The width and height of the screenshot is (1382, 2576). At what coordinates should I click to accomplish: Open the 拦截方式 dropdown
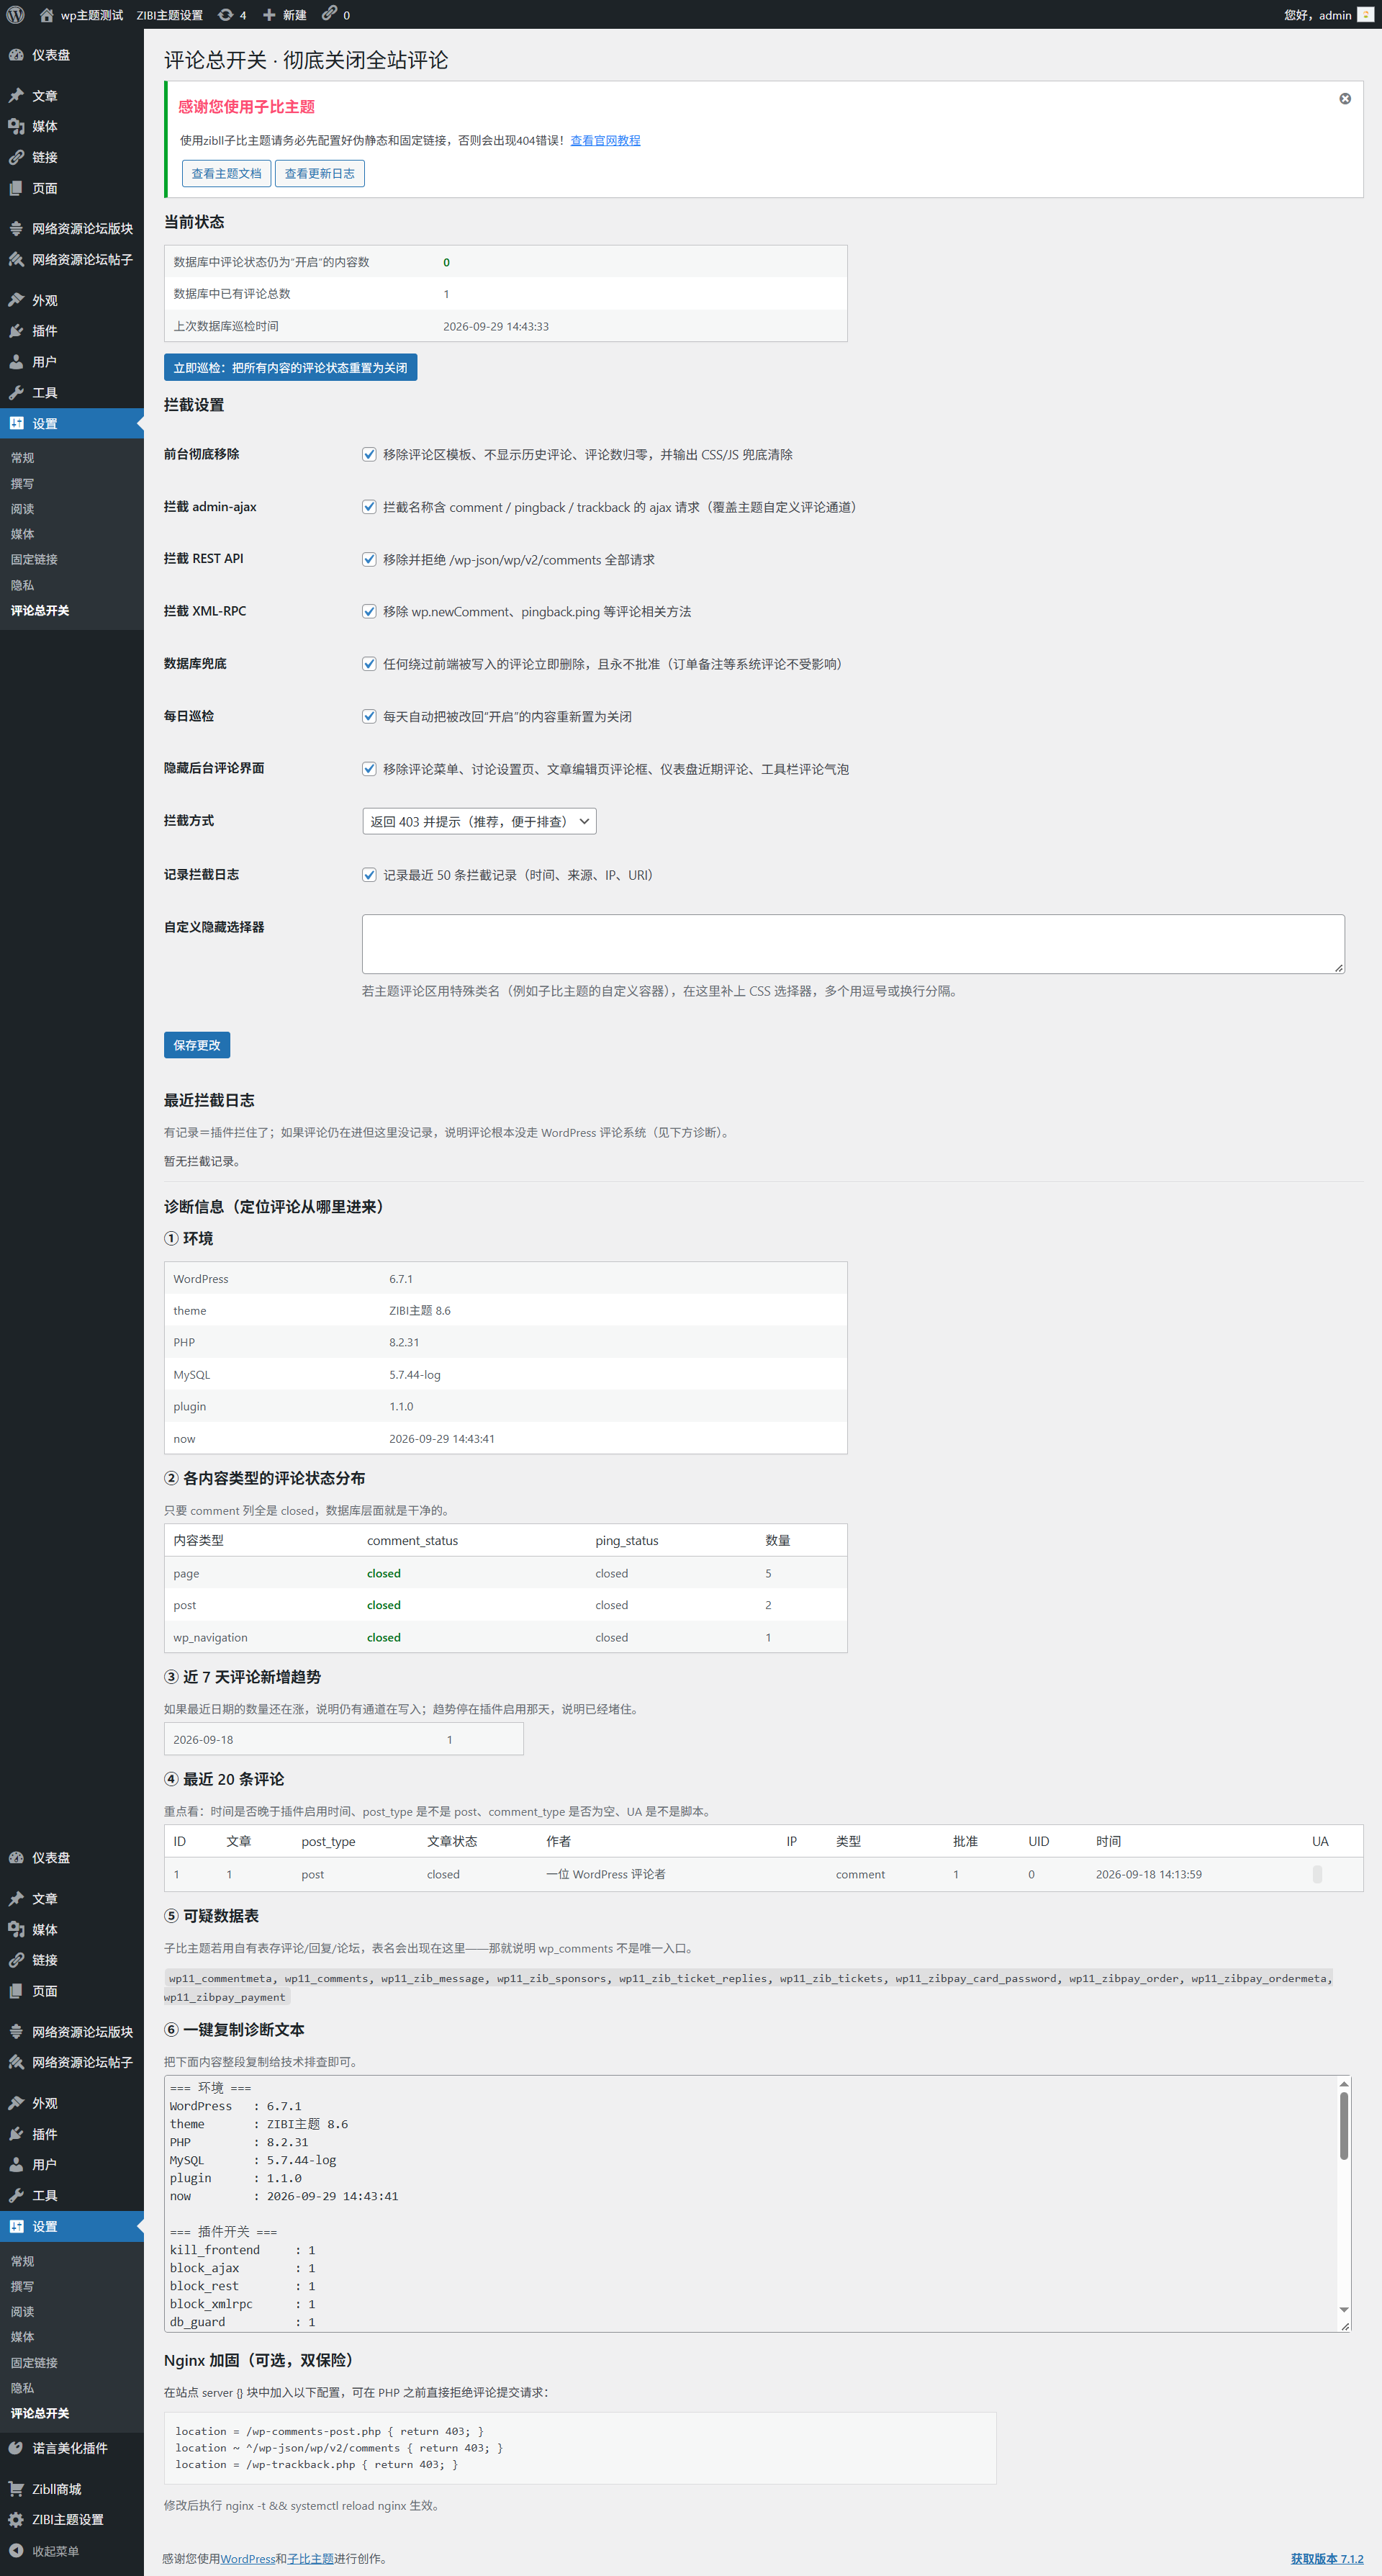tap(479, 821)
